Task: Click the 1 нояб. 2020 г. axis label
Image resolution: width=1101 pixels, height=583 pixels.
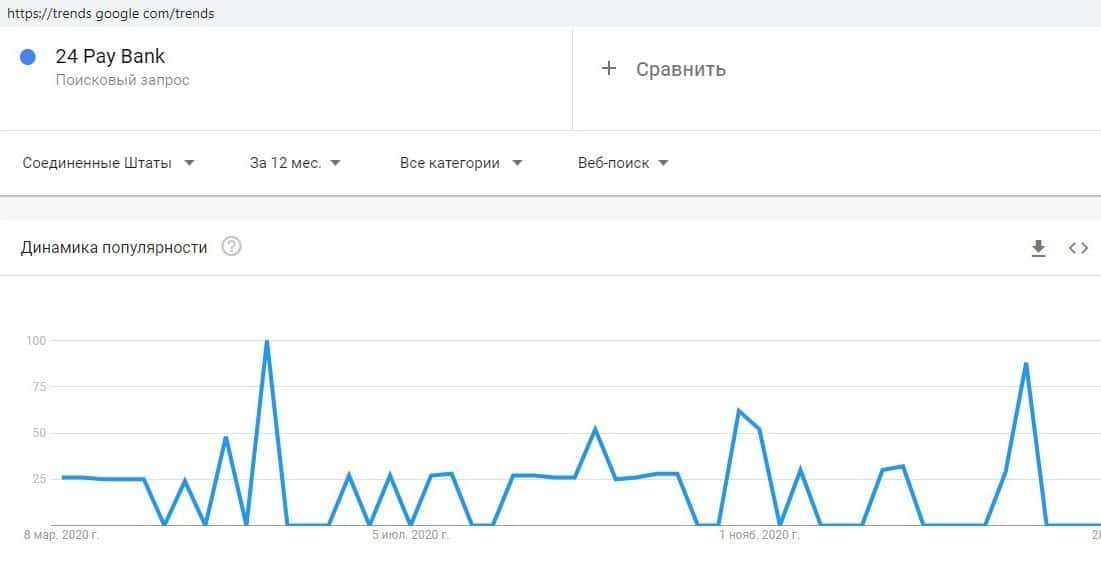Action: point(759,535)
